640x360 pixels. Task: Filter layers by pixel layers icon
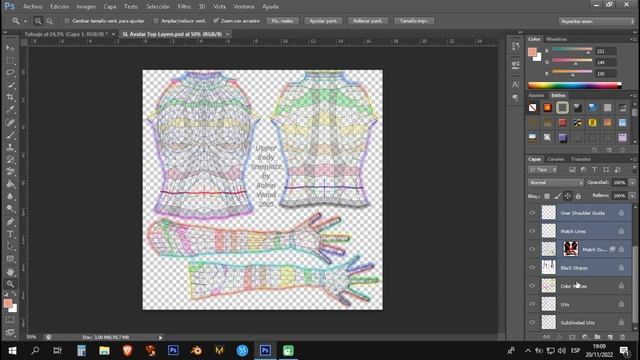[572, 169]
